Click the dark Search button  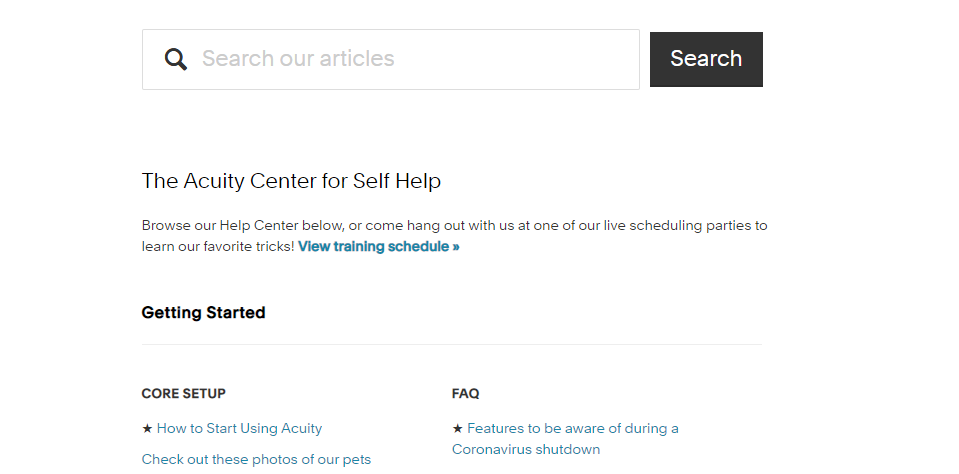(x=706, y=59)
